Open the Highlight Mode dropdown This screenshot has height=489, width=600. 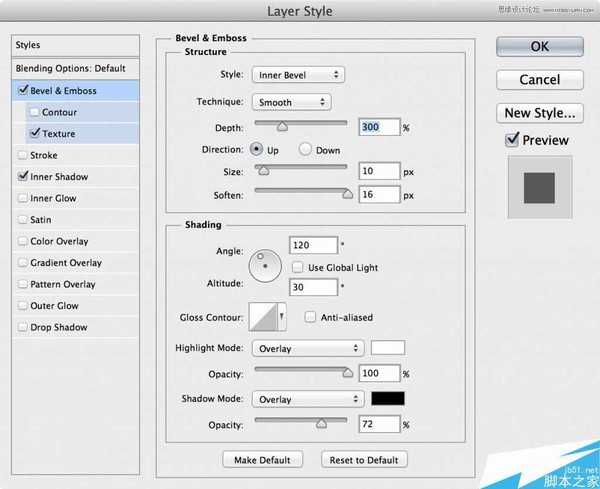tap(308, 349)
